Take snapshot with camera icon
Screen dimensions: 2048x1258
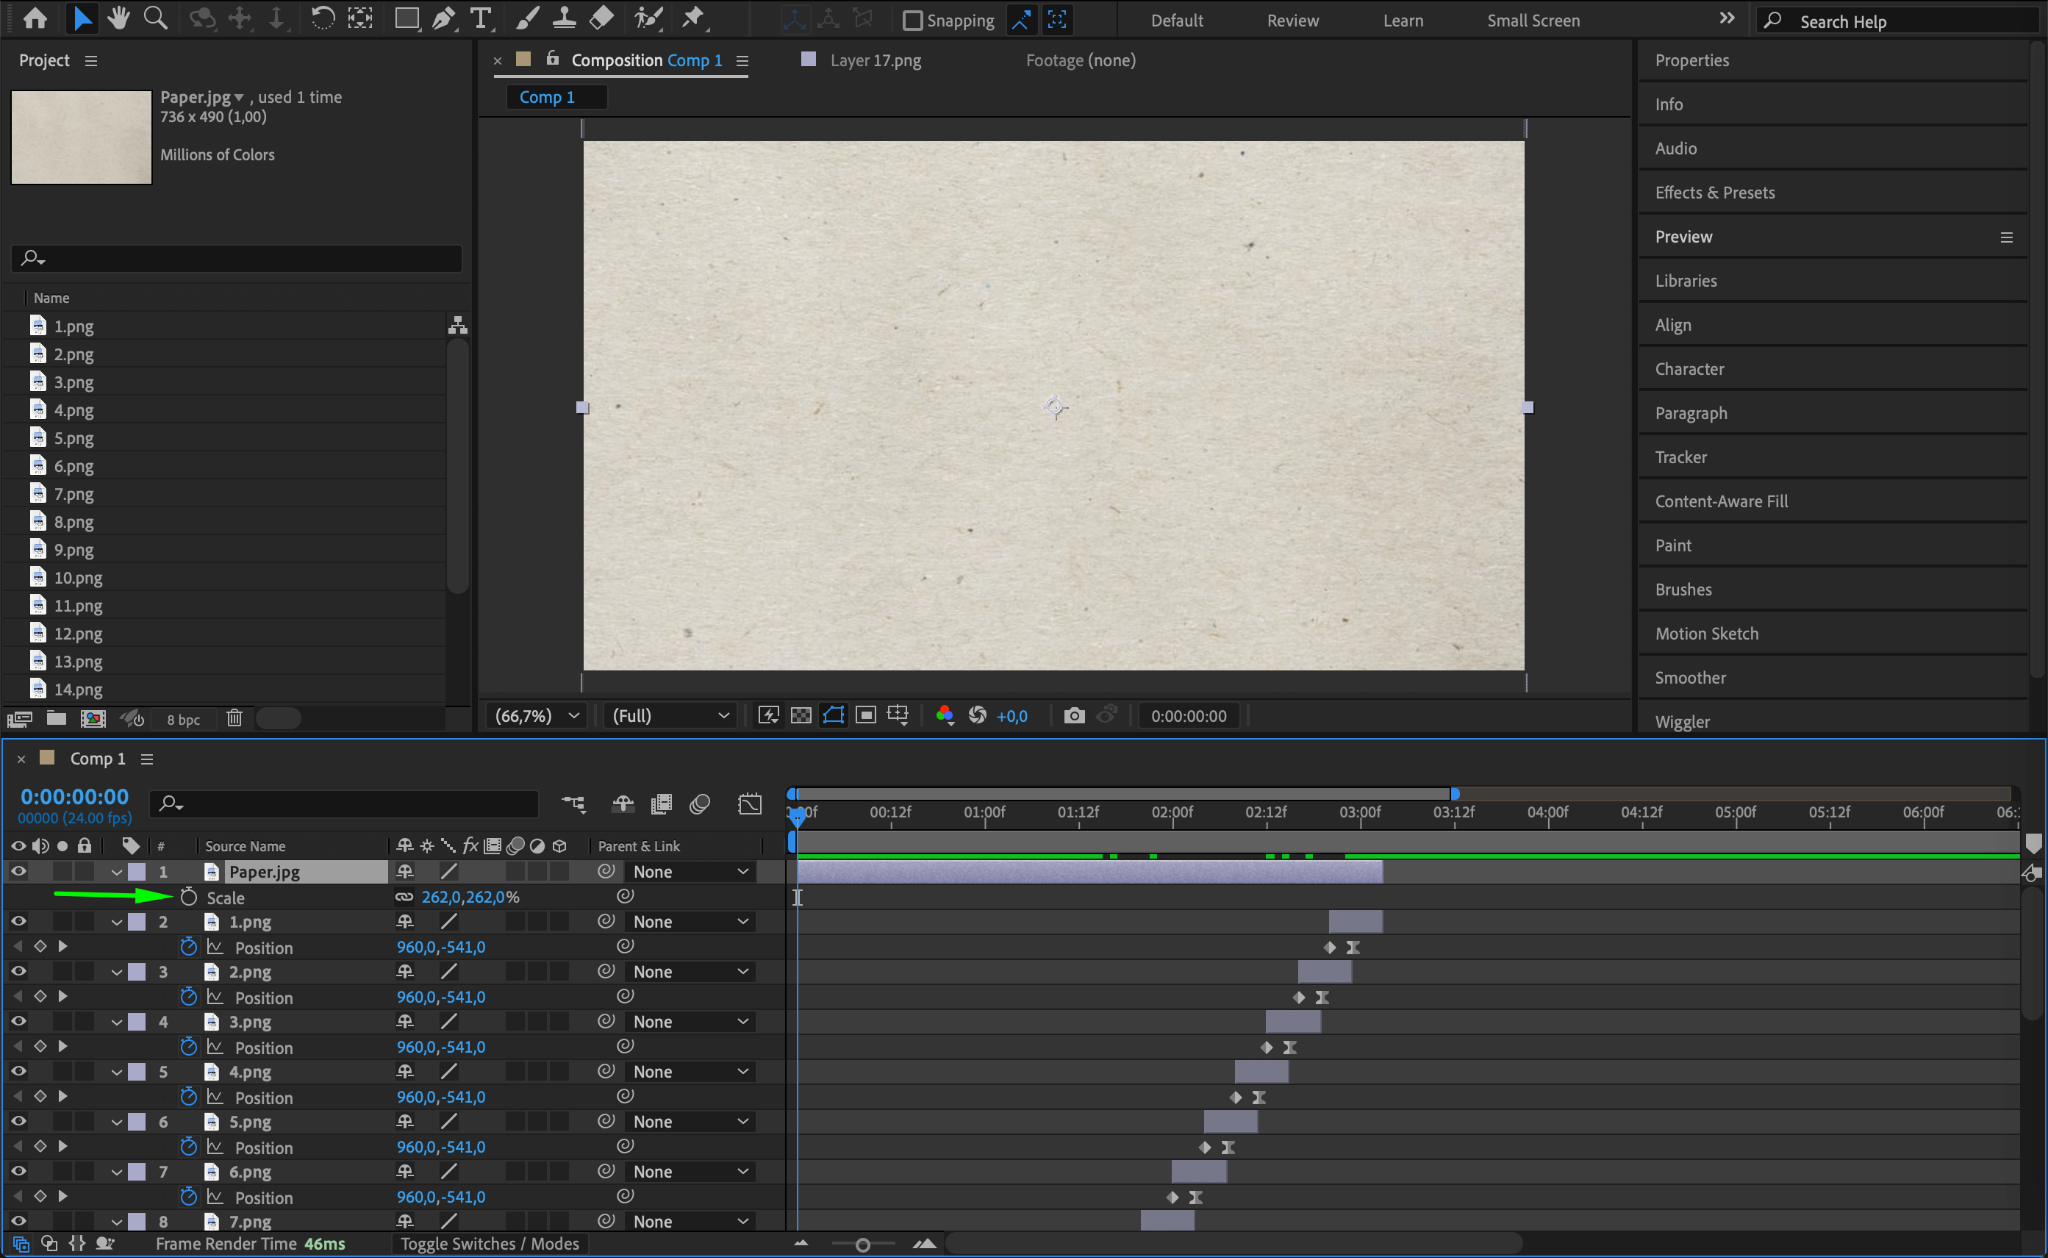coord(1074,716)
